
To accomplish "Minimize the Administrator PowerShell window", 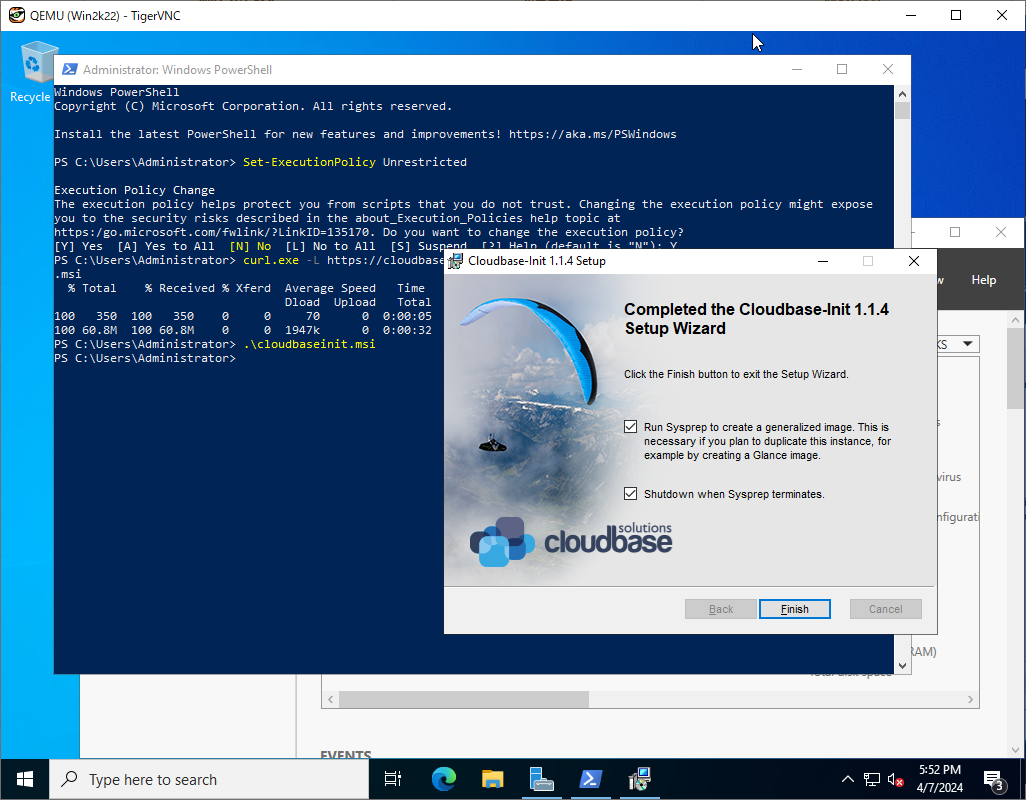I will click(x=797, y=69).
